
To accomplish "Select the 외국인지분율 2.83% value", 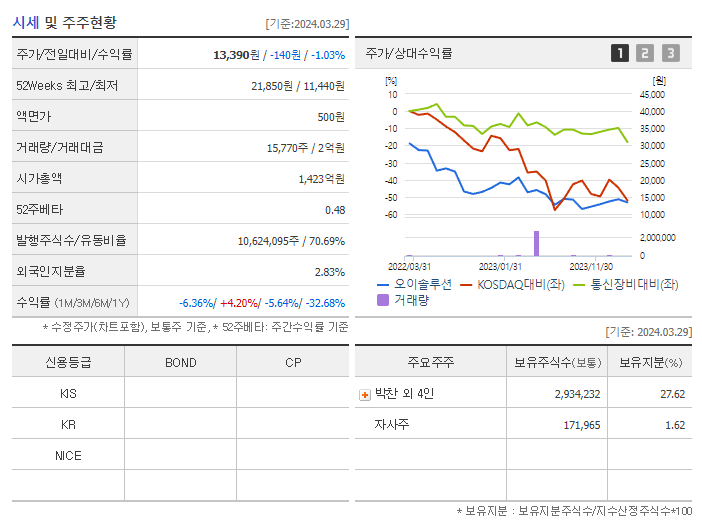I will (x=330, y=272).
